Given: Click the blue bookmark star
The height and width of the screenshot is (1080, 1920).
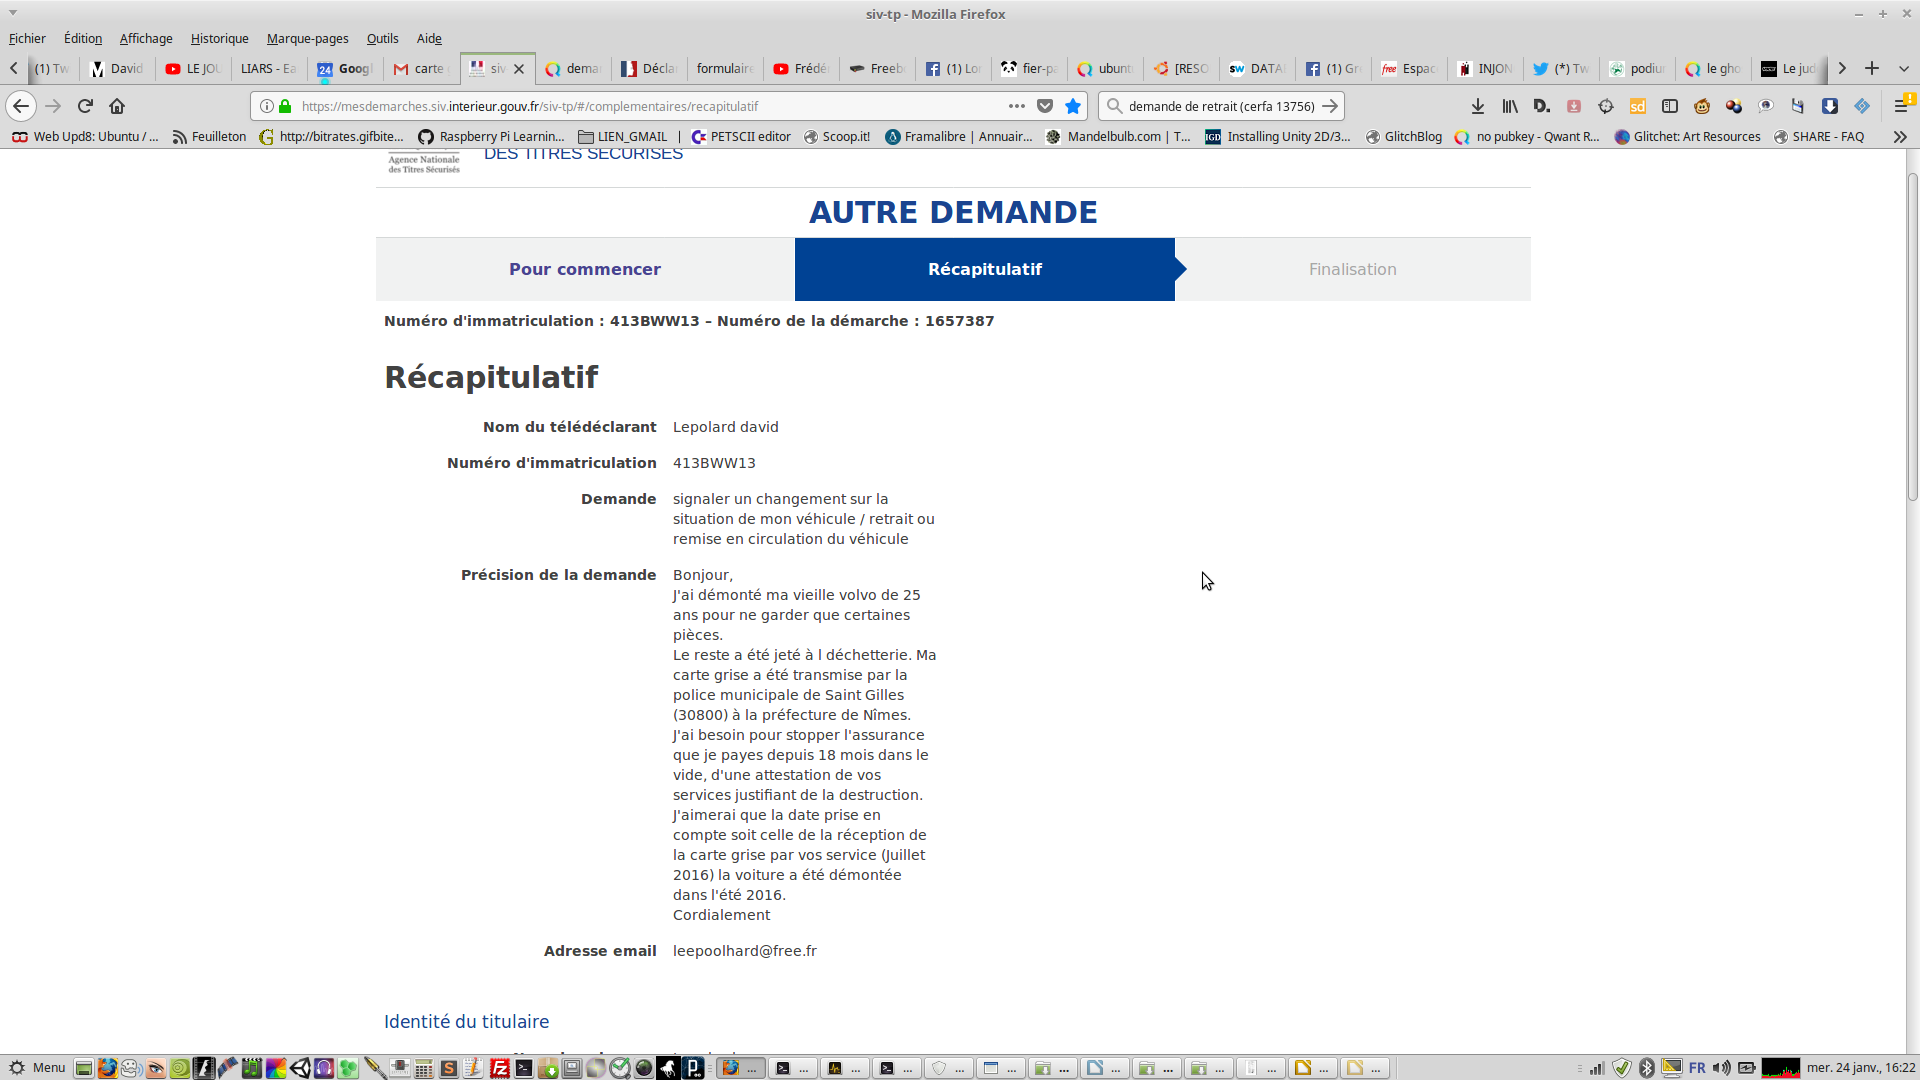Looking at the screenshot, I should [1073, 106].
